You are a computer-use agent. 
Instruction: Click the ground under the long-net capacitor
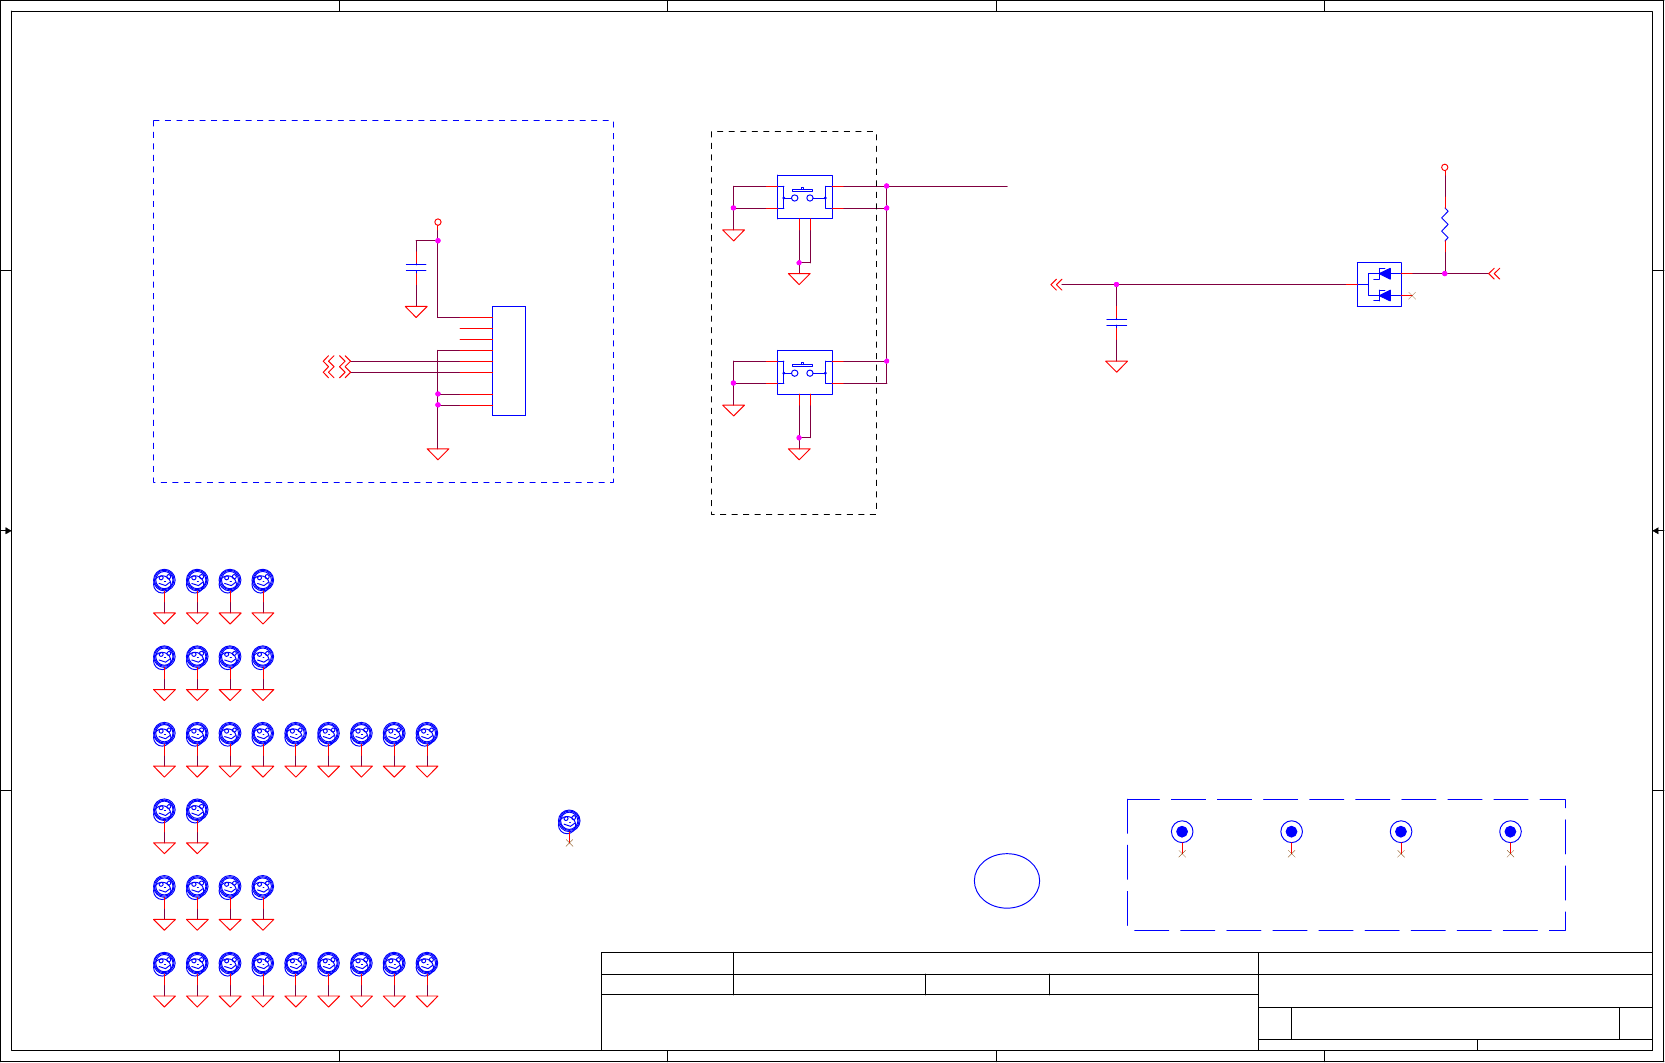click(1117, 366)
